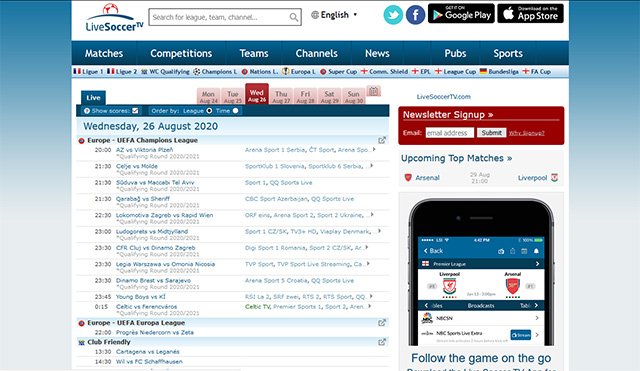Select the Thu Aug 27 date tab
Viewport: 640px width, 371px height.
click(281, 97)
